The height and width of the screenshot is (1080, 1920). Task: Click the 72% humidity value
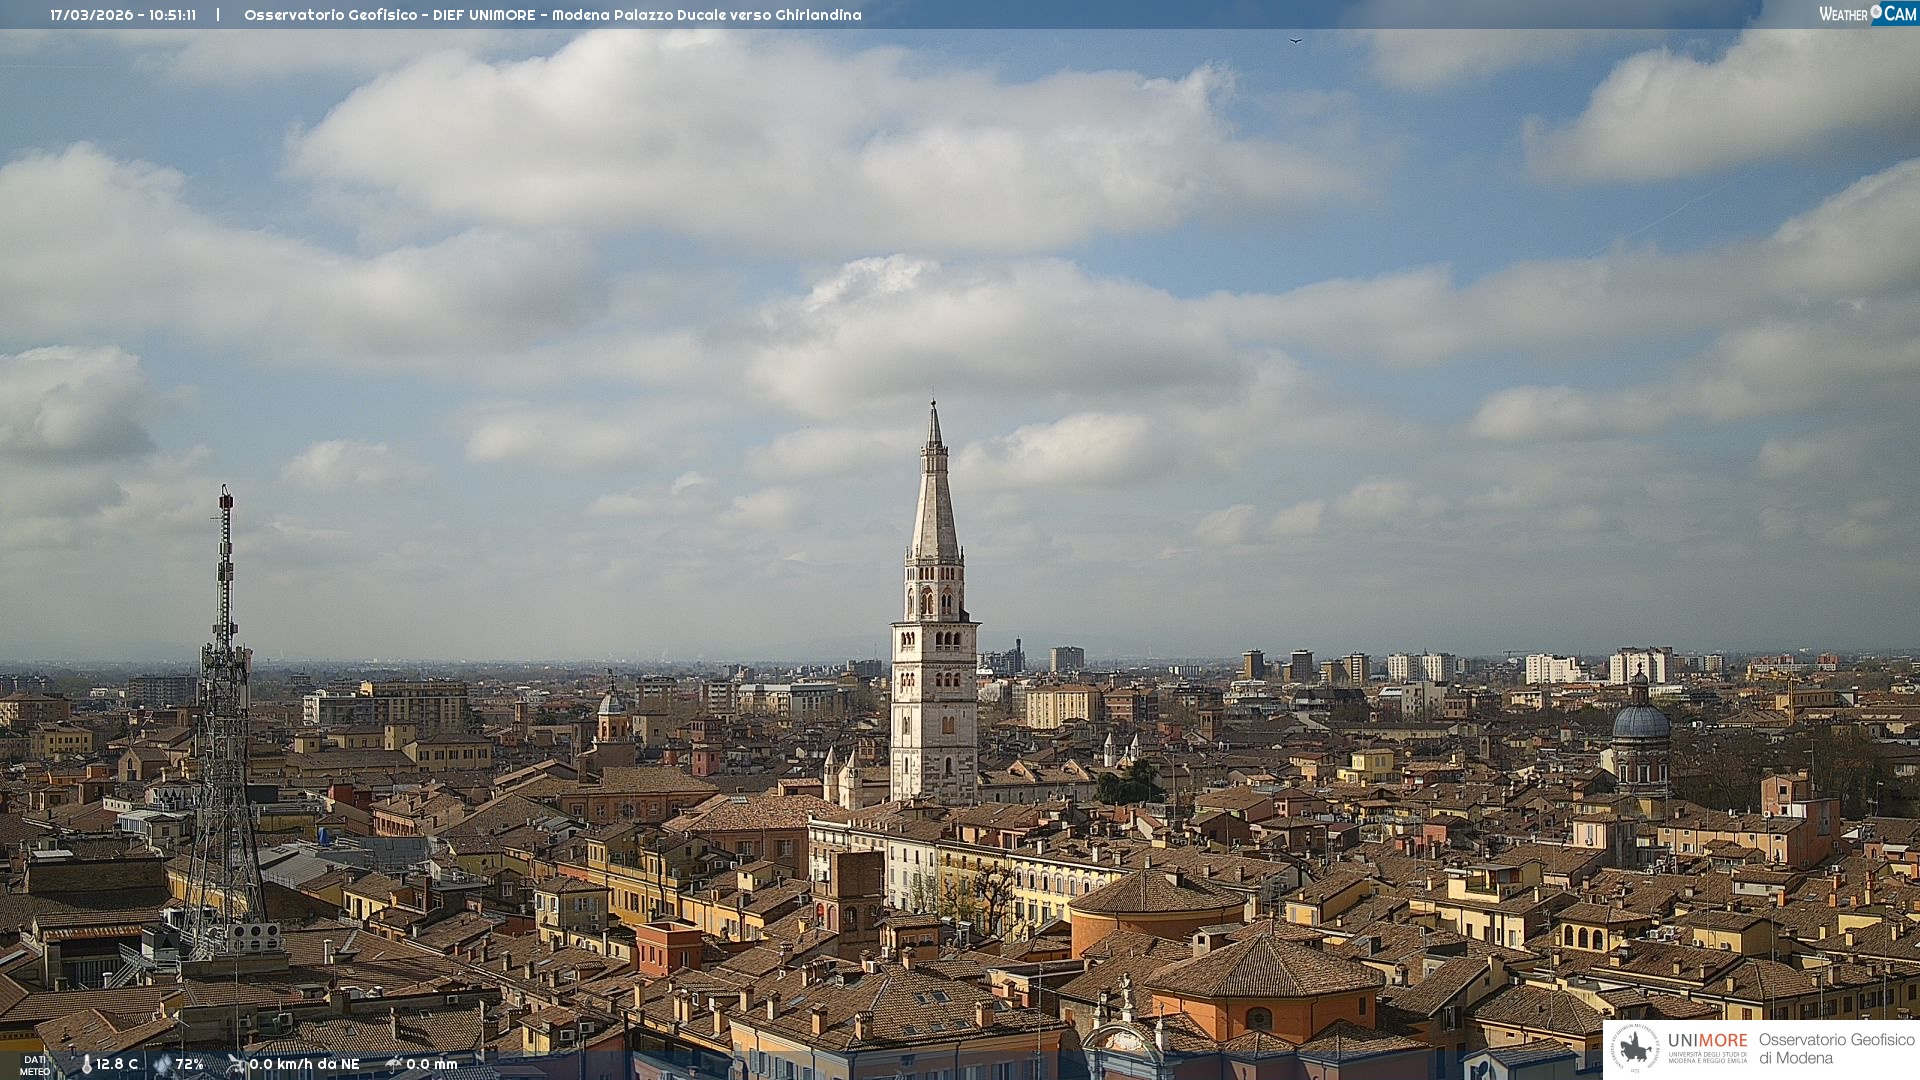tap(190, 1064)
